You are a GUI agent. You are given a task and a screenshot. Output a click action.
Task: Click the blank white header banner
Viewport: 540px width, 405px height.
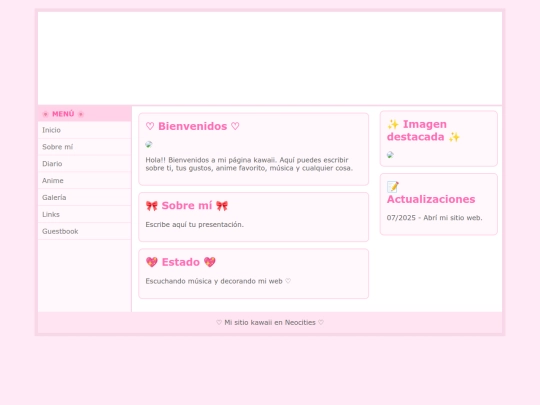(270, 58)
